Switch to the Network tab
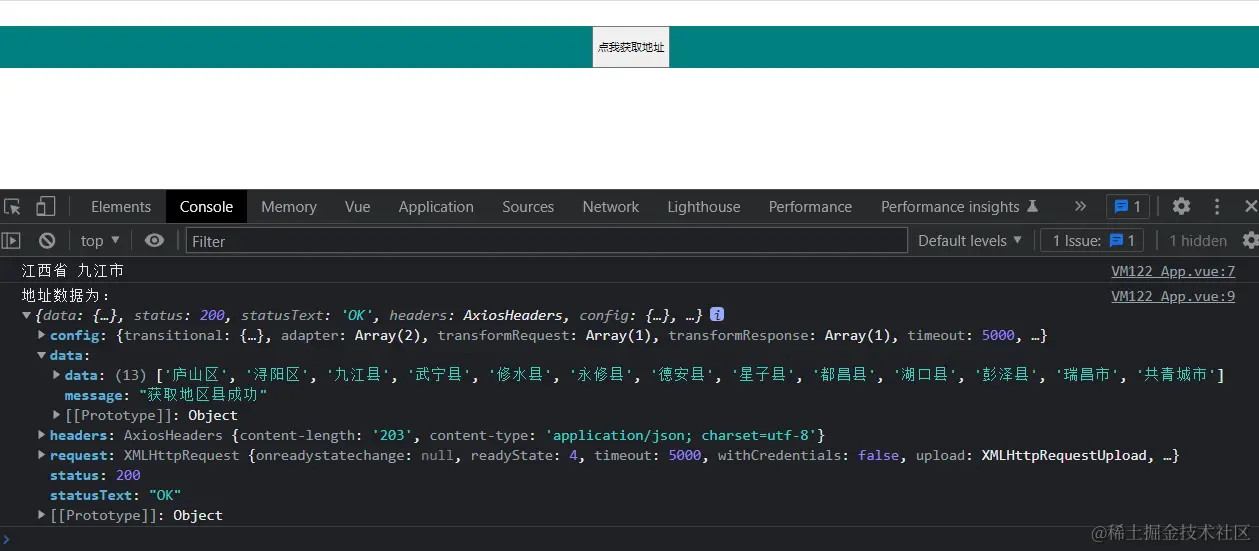1259x551 pixels. pos(611,207)
